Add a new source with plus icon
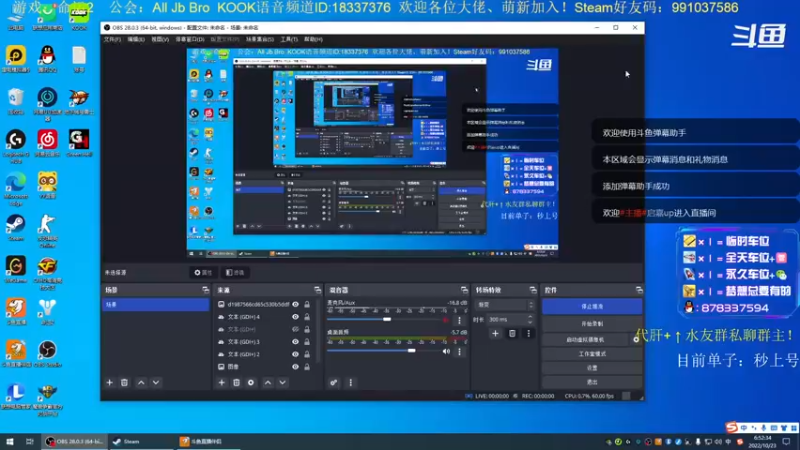800x450 pixels. [221, 383]
